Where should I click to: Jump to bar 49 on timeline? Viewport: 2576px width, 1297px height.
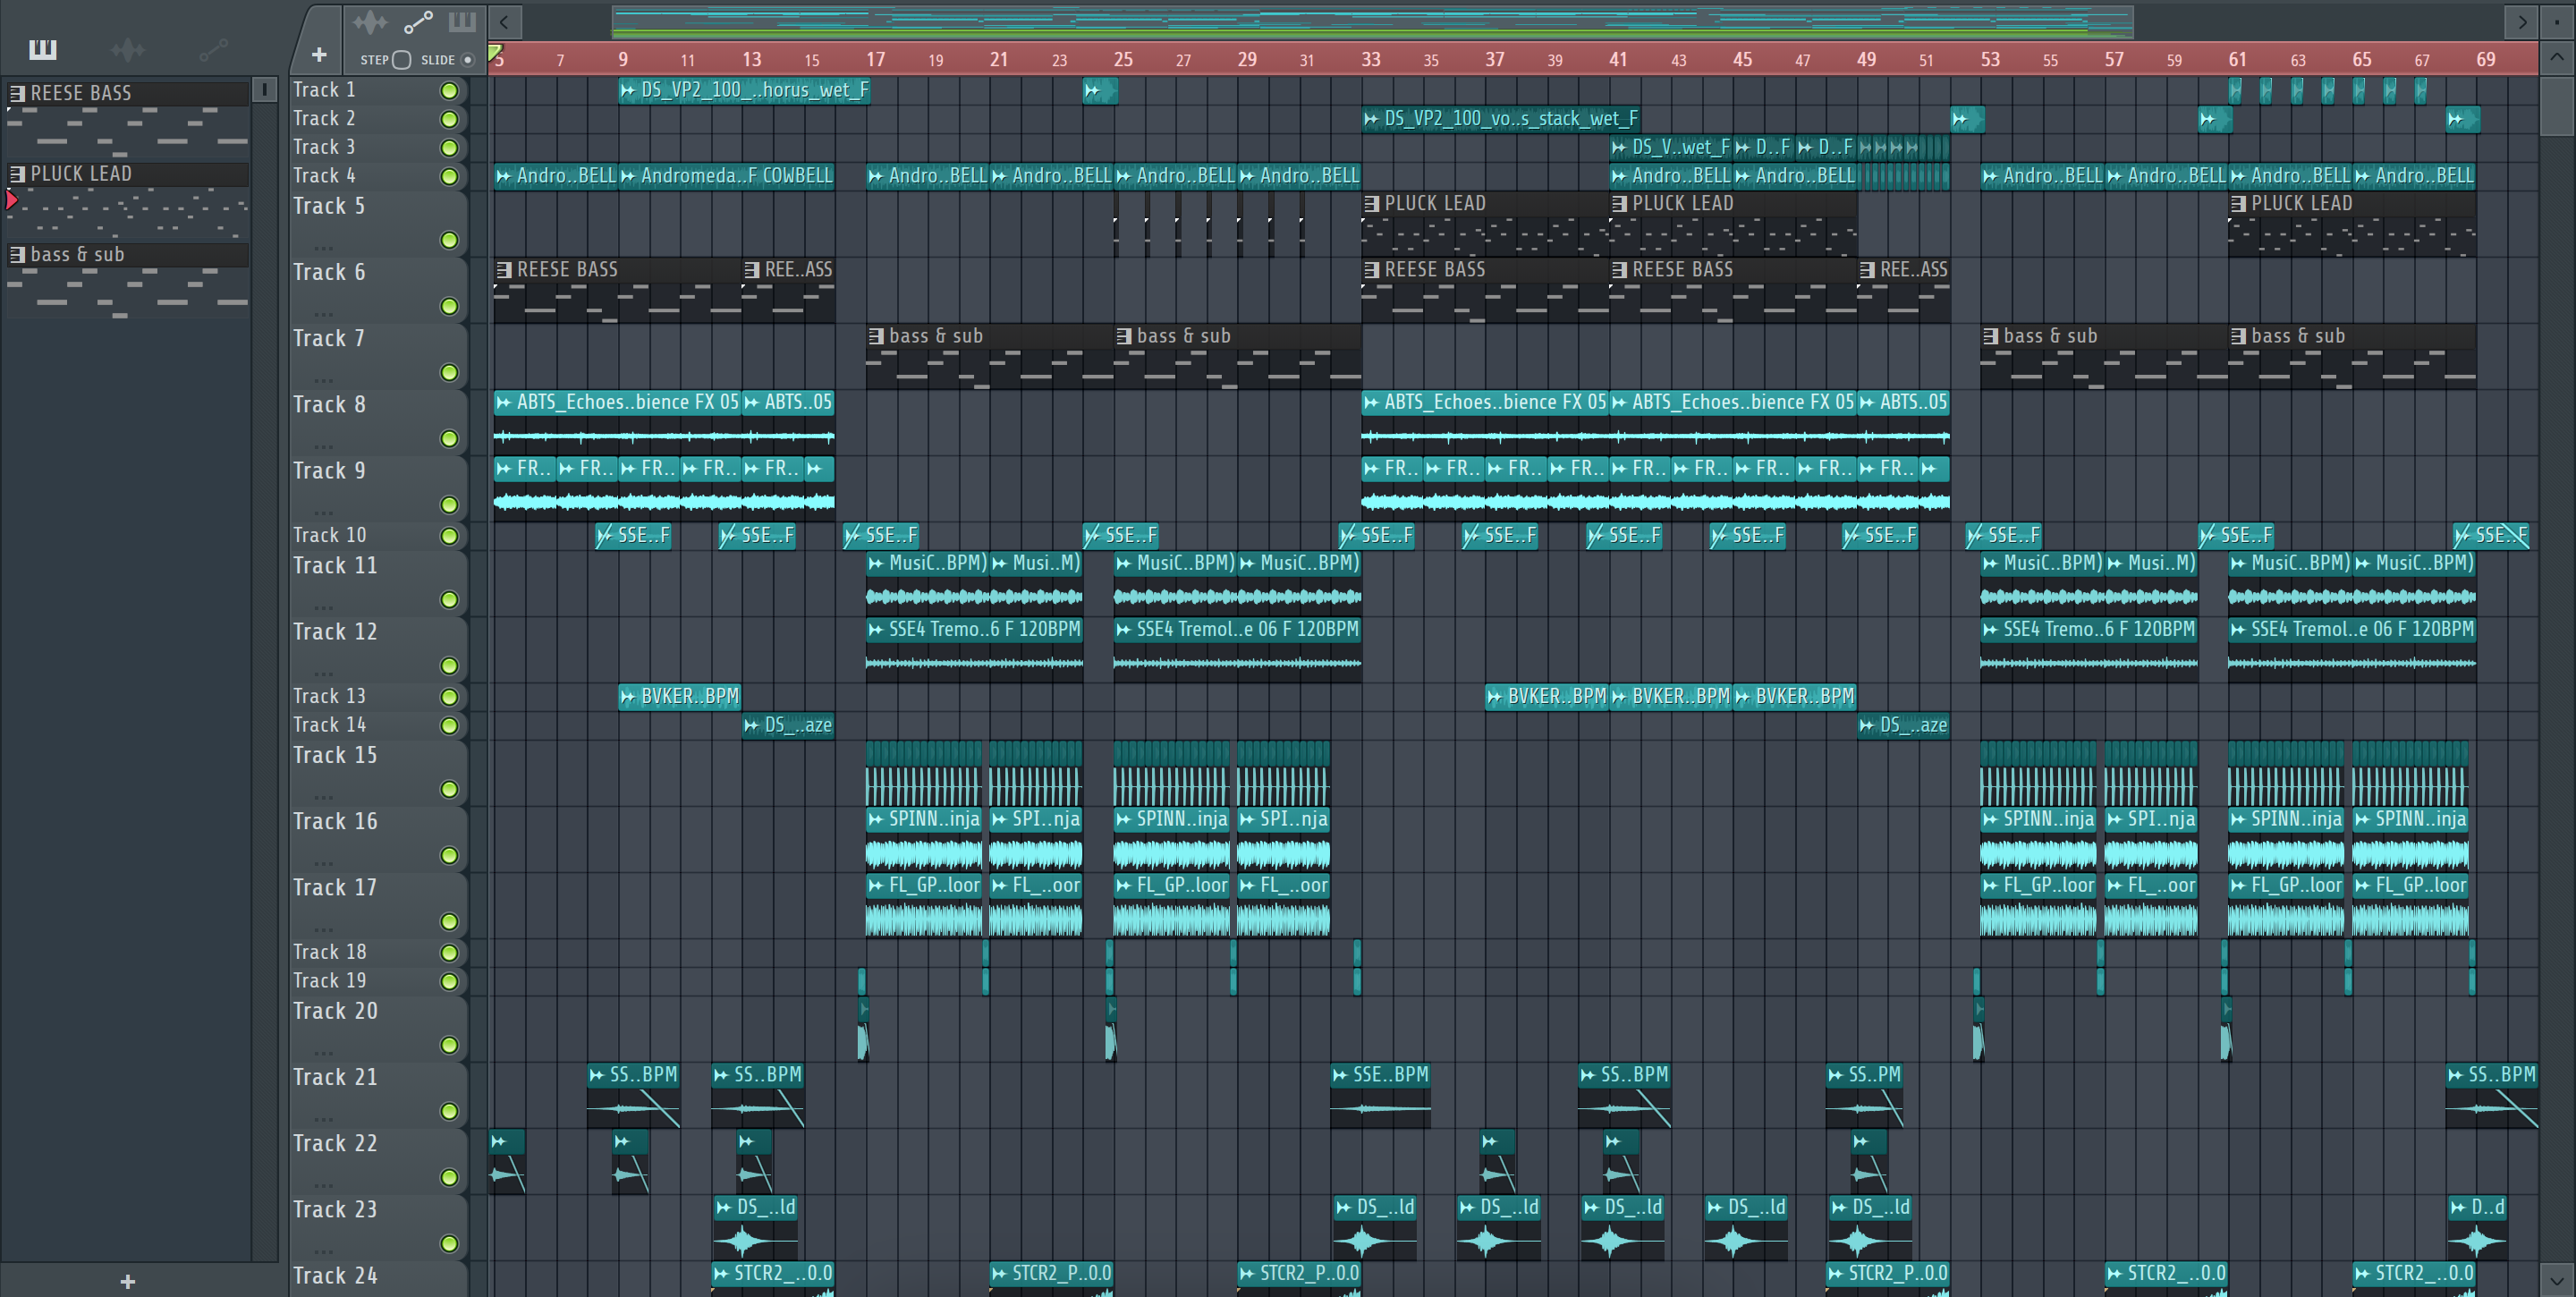(1866, 60)
